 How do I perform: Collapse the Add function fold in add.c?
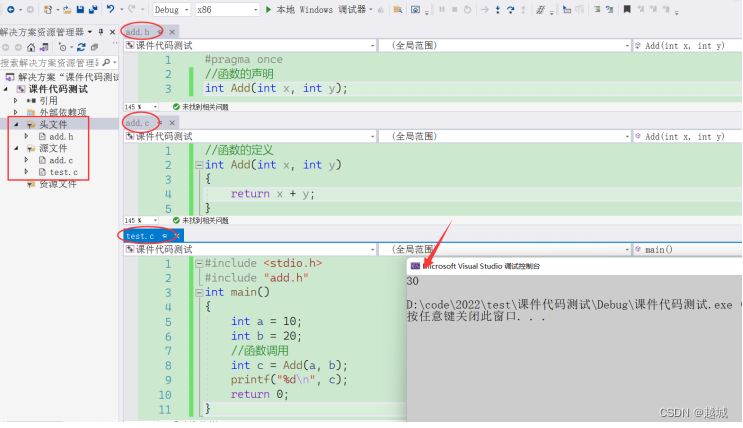(x=199, y=165)
